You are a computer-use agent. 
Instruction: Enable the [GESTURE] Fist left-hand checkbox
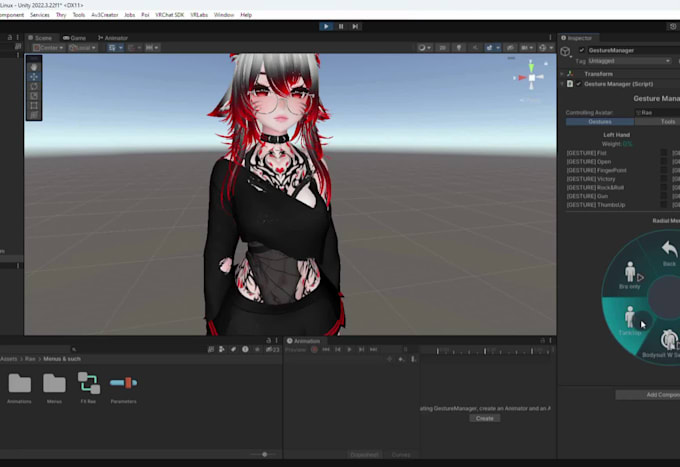[x=664, y=153]
